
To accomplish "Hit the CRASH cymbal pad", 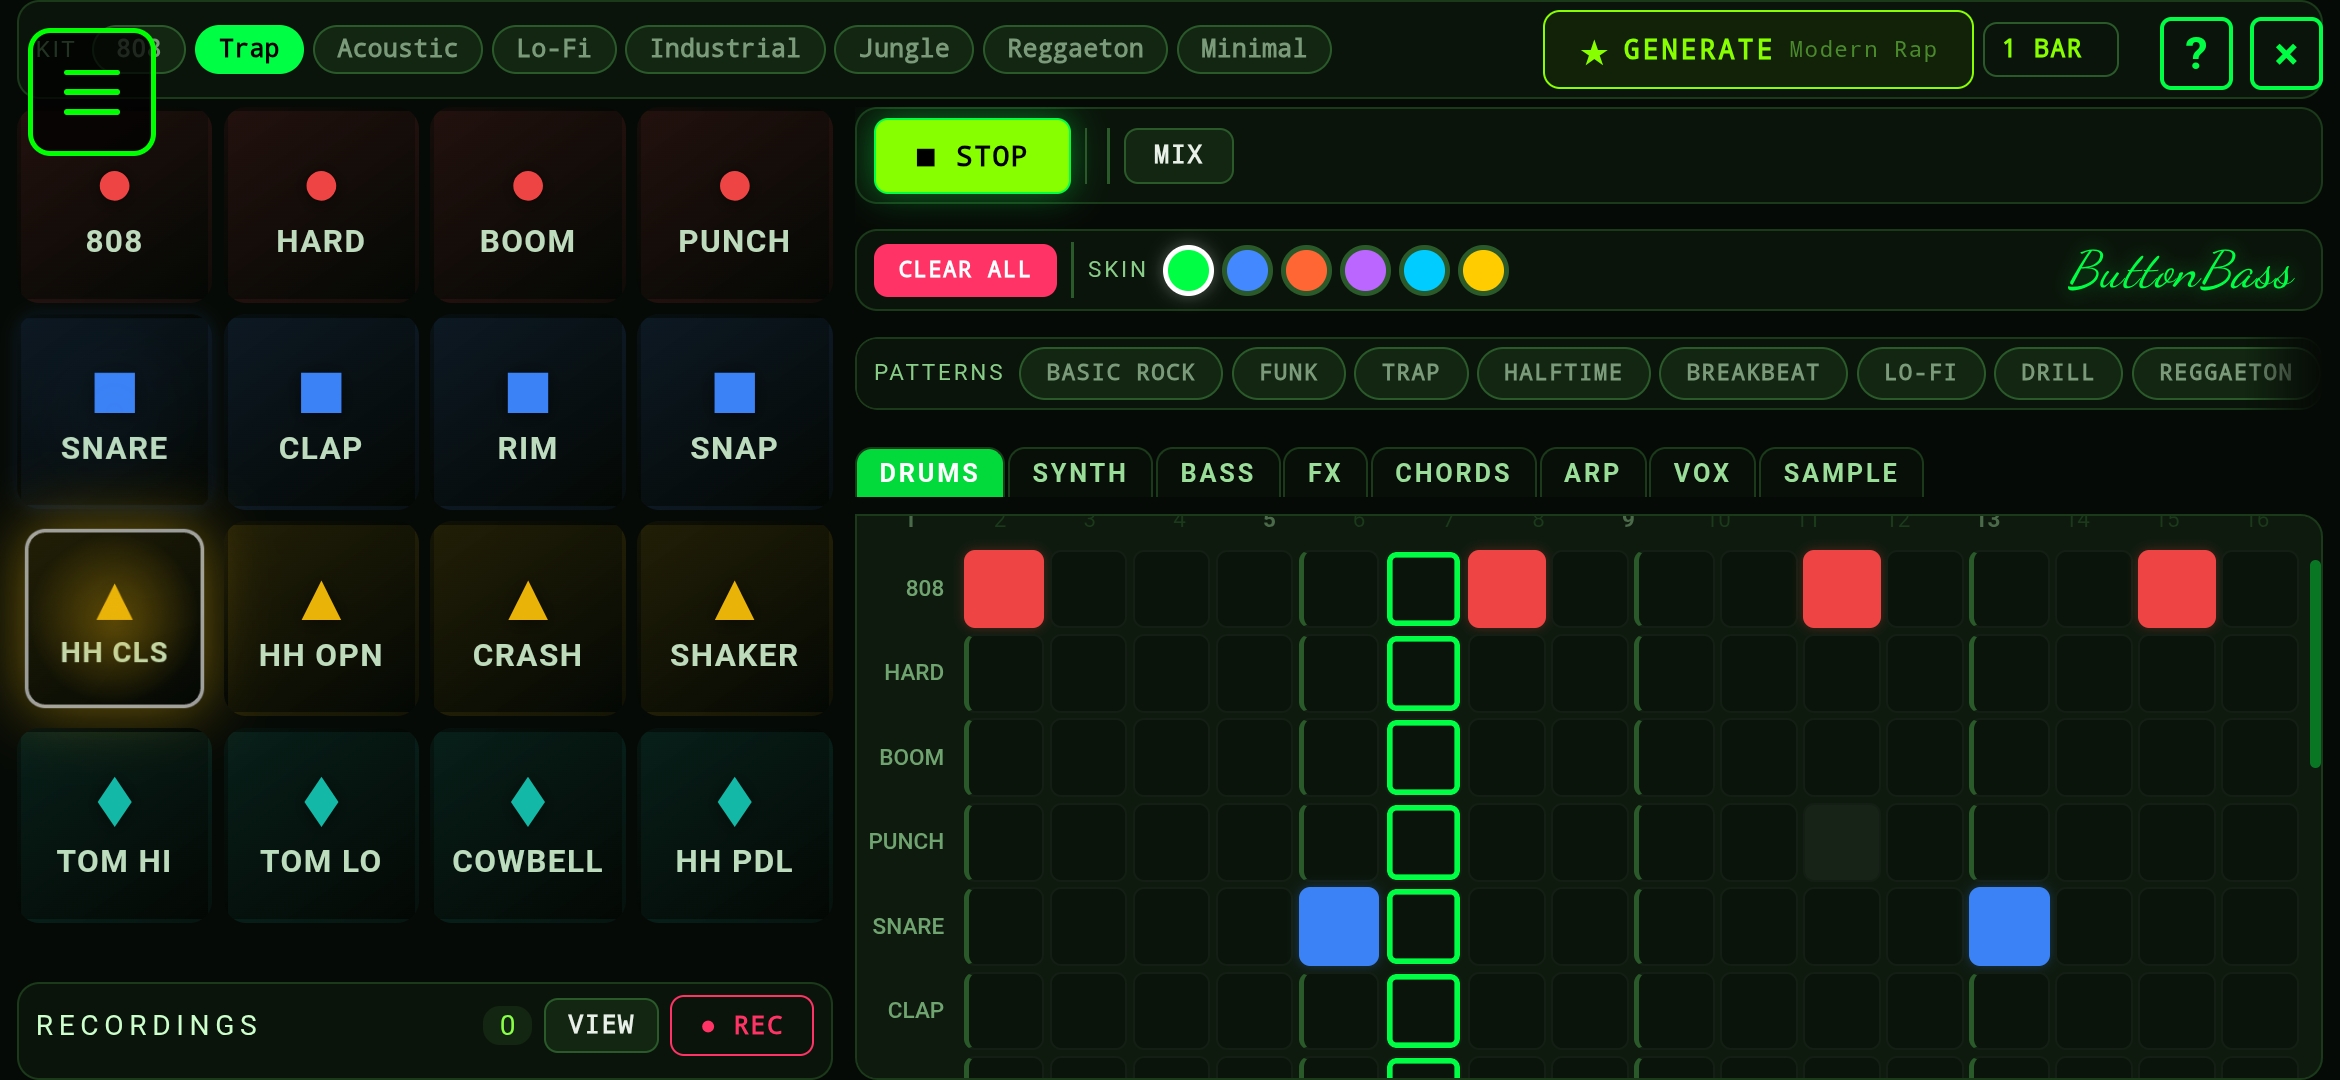I will pos(528,620).
